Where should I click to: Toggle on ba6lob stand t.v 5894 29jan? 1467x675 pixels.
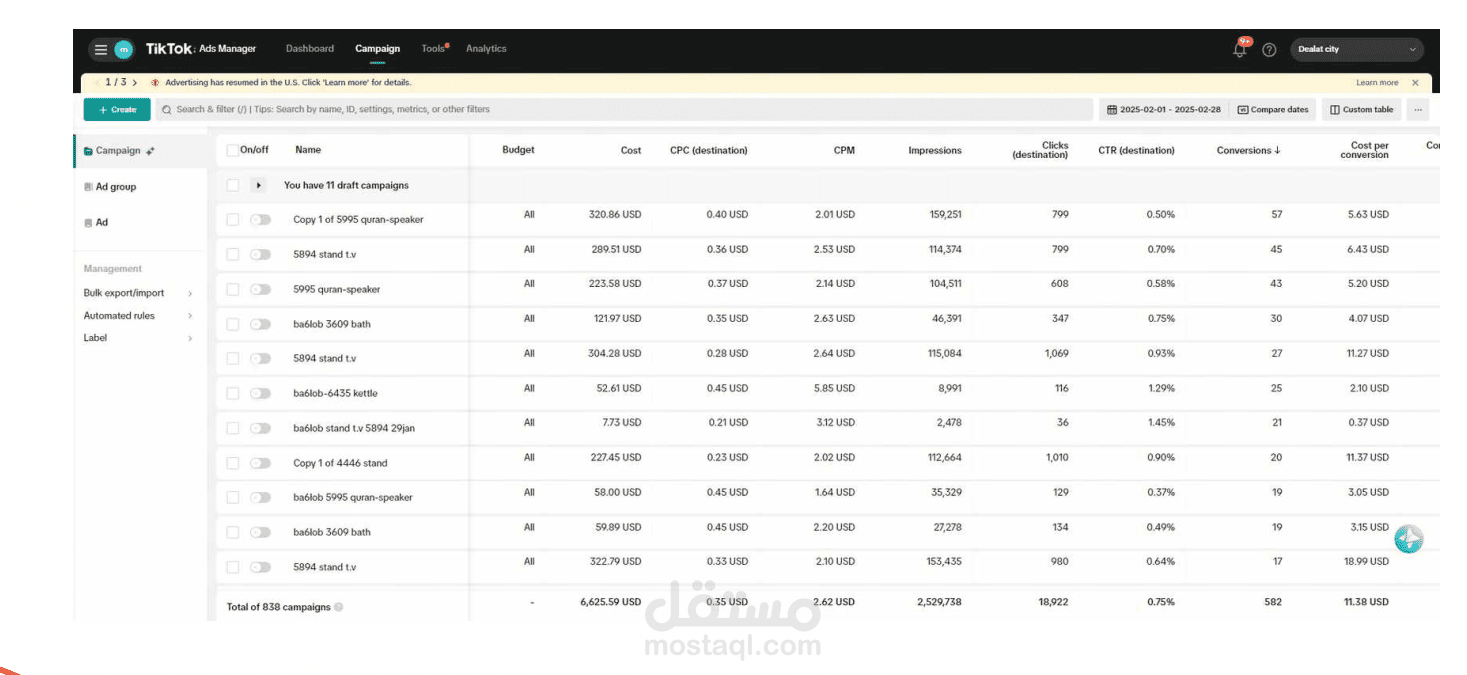(x=260, y=428)
